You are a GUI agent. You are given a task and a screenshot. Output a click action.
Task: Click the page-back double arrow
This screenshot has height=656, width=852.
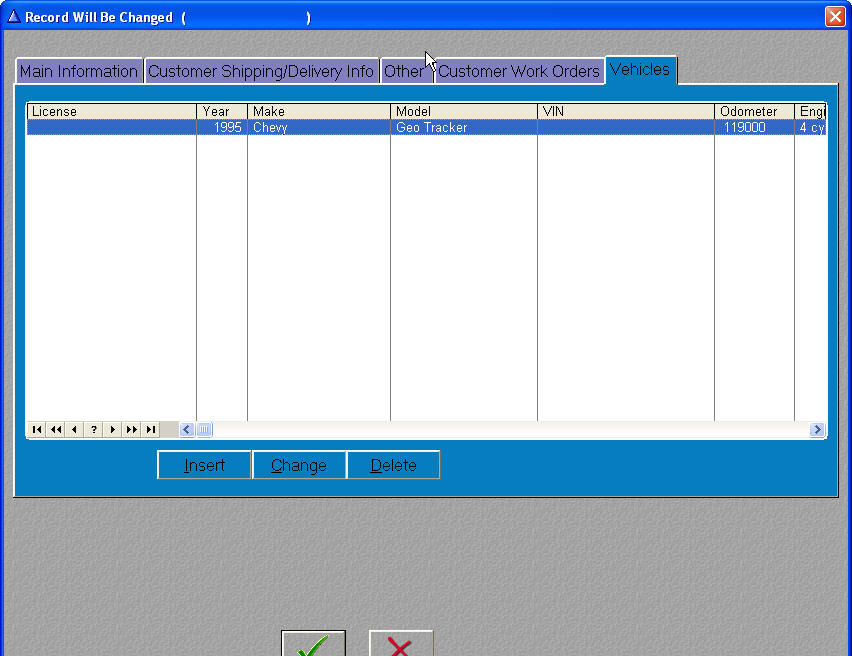point(55,430)
